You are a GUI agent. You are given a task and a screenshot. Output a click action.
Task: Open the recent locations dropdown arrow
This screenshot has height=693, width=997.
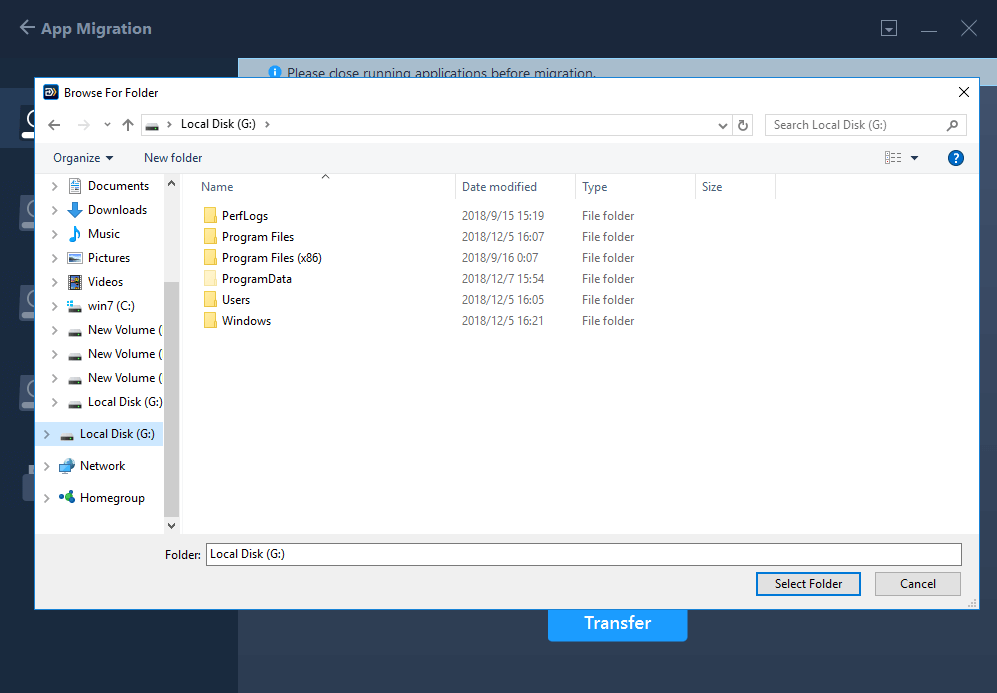107,125
